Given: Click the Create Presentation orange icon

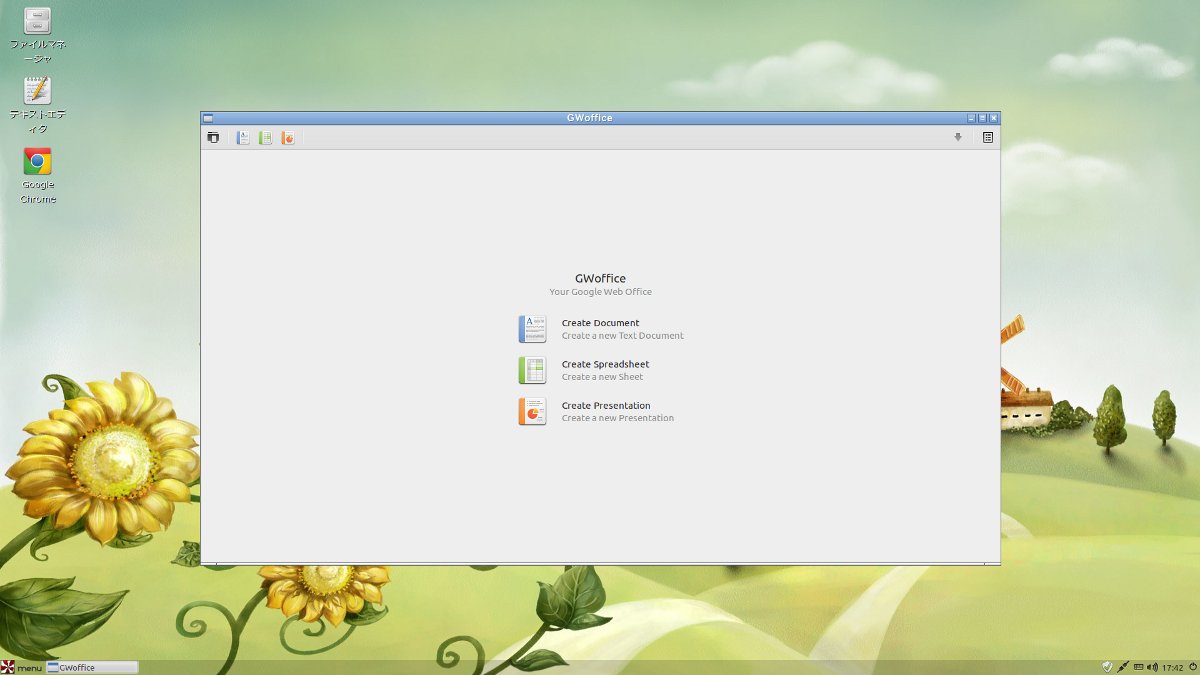Looking at the screenshot, I should [532, 411].
